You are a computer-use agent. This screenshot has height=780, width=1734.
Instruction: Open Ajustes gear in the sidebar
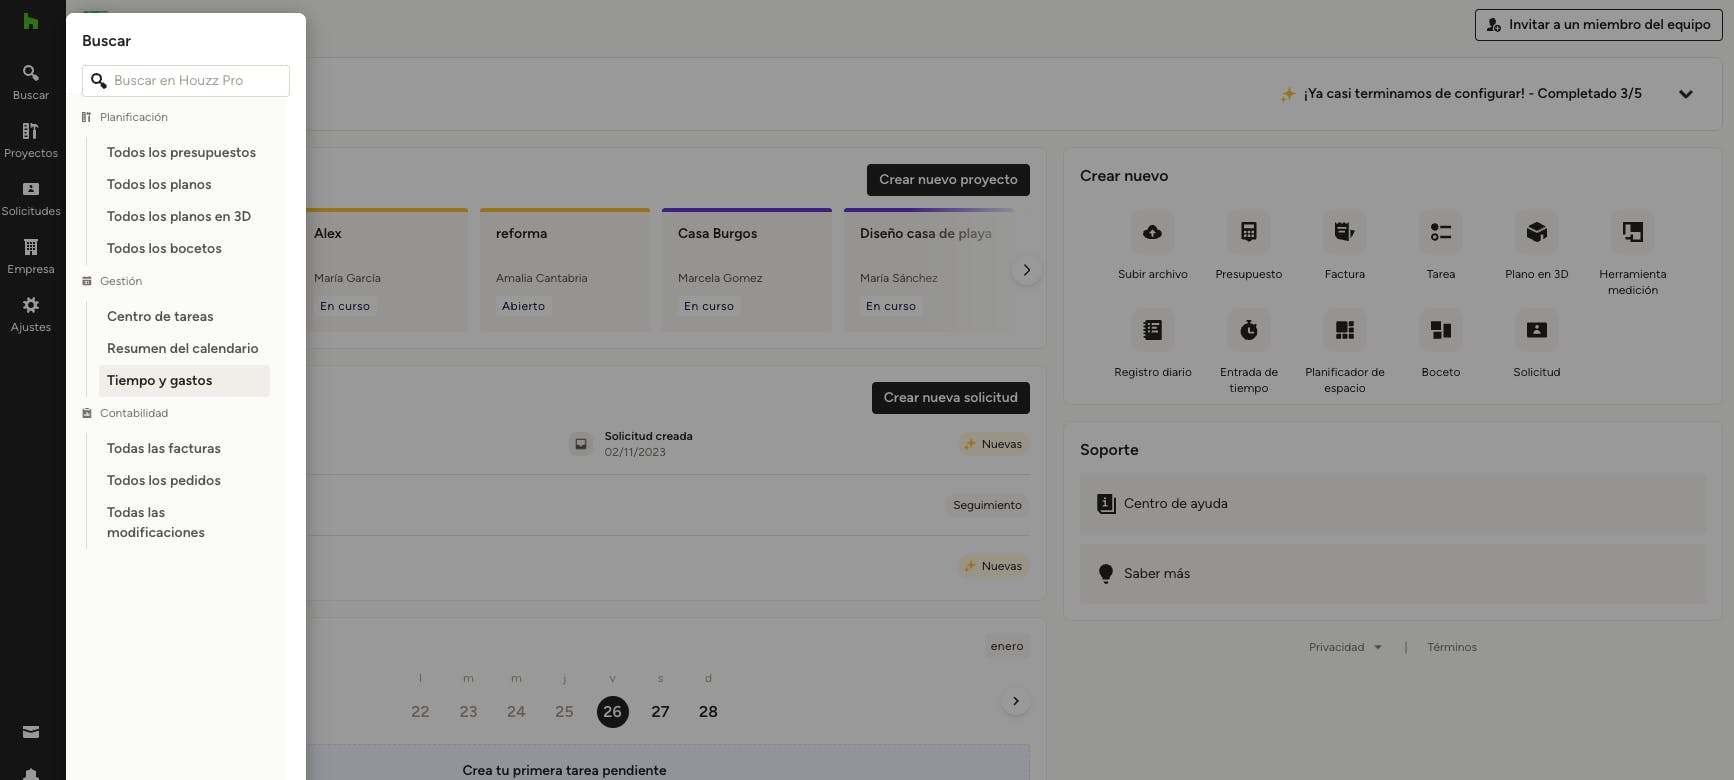coord(31,313)
